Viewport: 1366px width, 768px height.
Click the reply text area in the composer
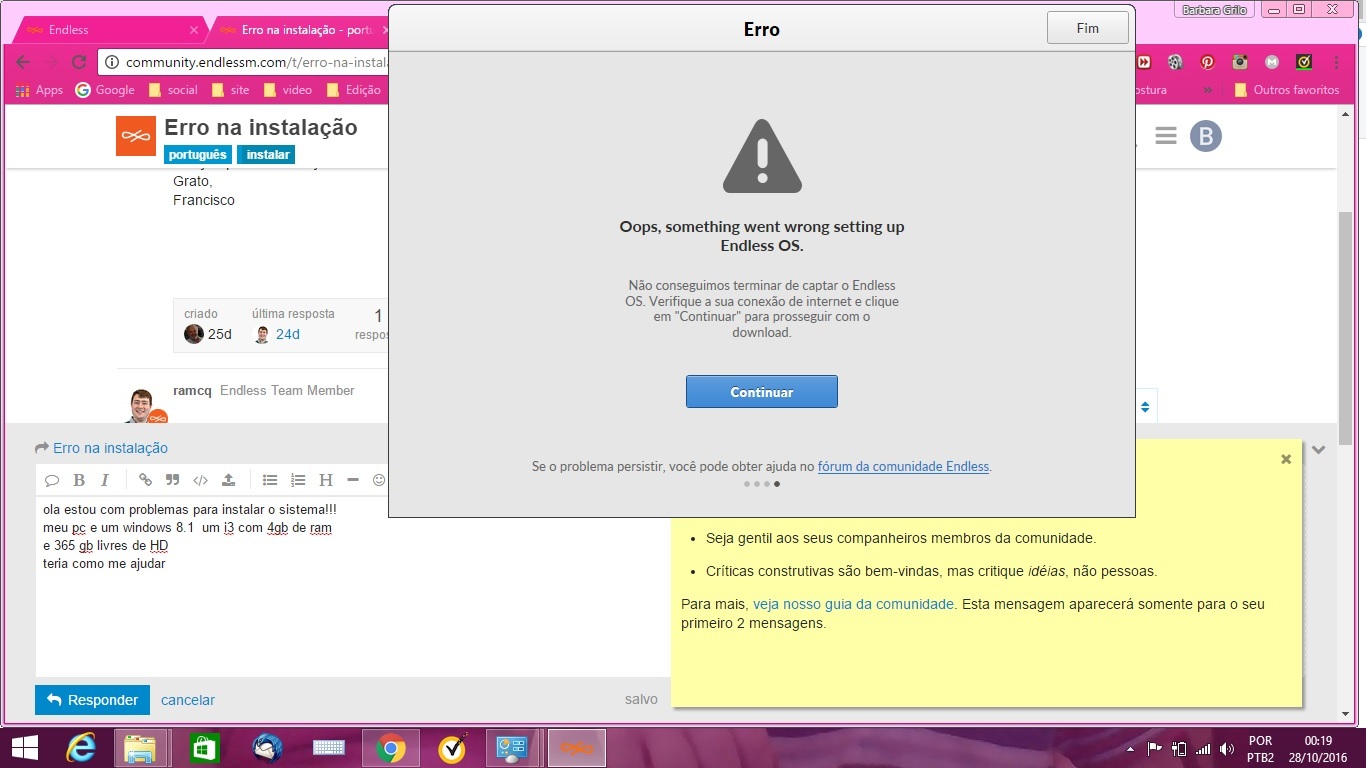[x=352, y=585]
